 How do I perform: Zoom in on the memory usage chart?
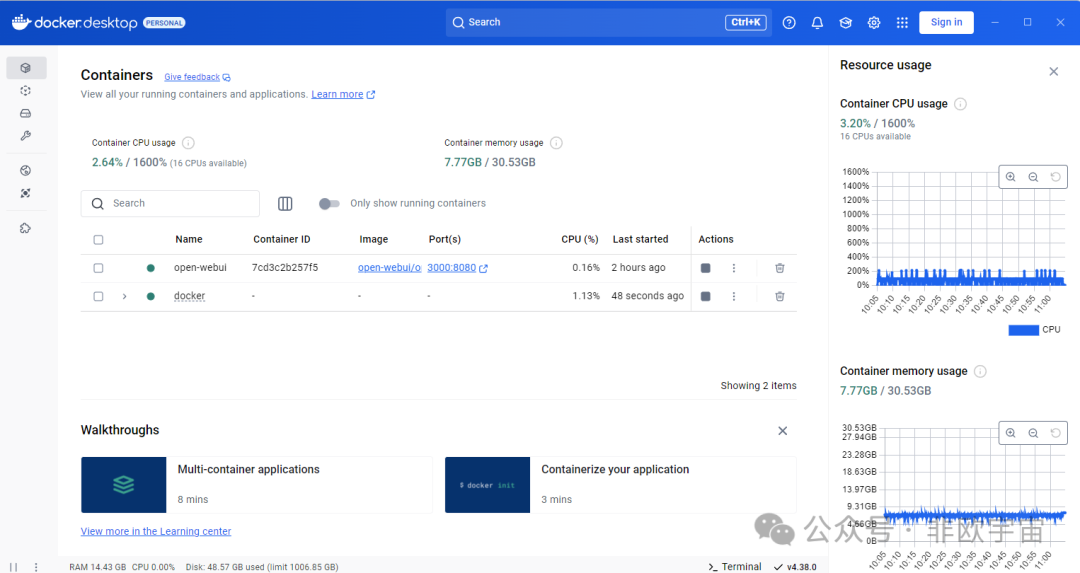(x=1010, y=433)
